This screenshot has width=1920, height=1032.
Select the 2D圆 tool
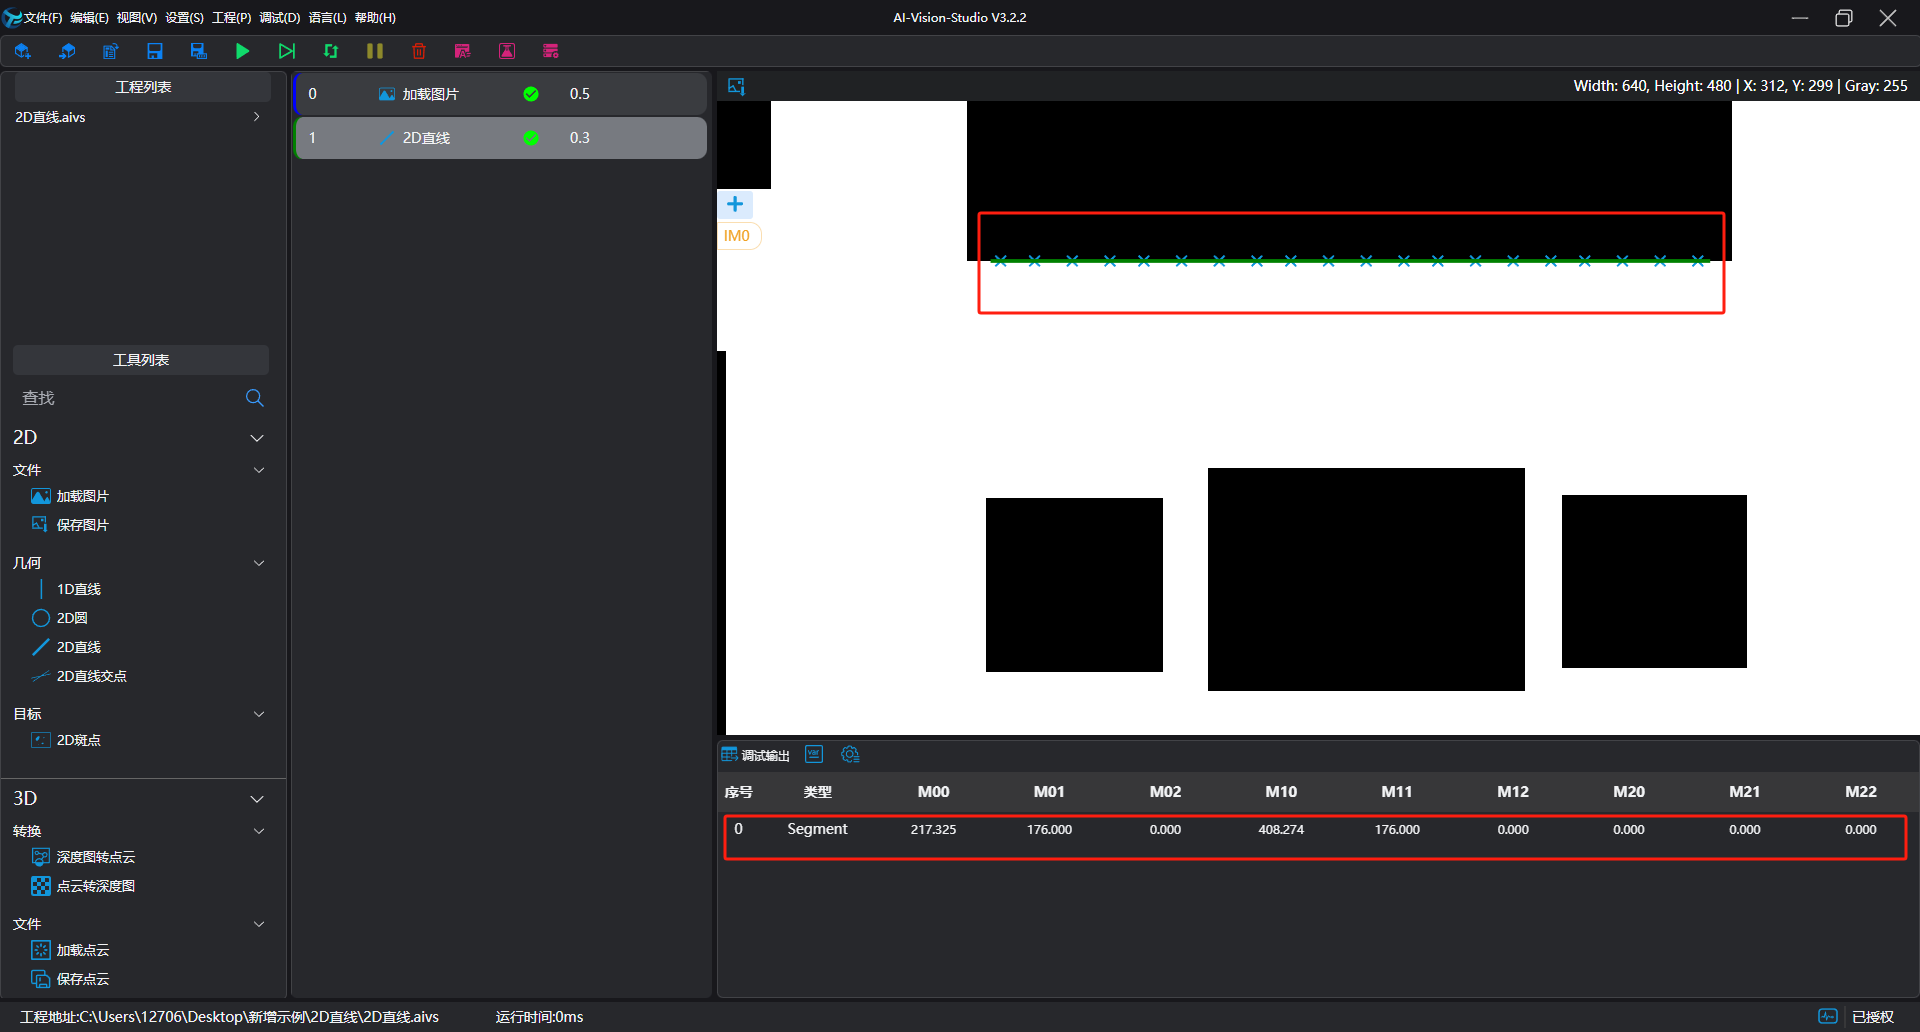(x=60, y=618)
